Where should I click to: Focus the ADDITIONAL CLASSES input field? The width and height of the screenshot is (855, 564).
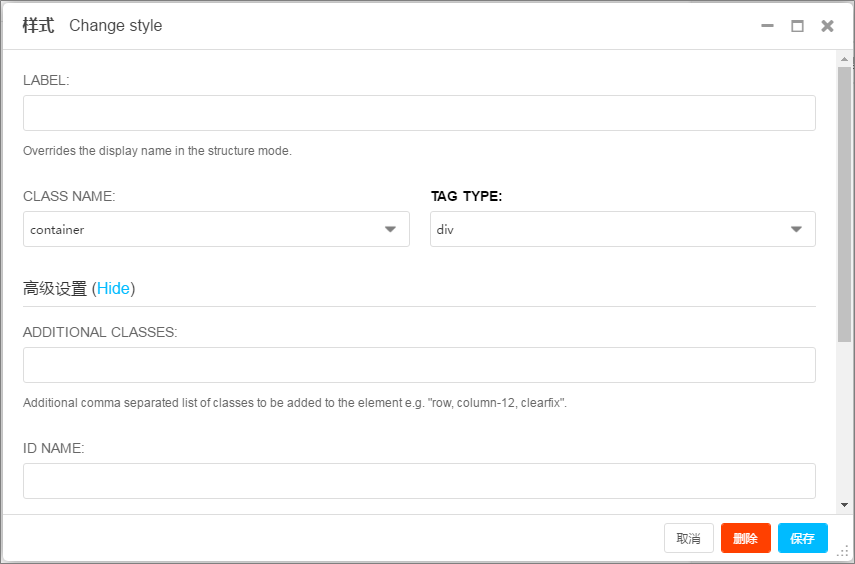pos(419,365)
